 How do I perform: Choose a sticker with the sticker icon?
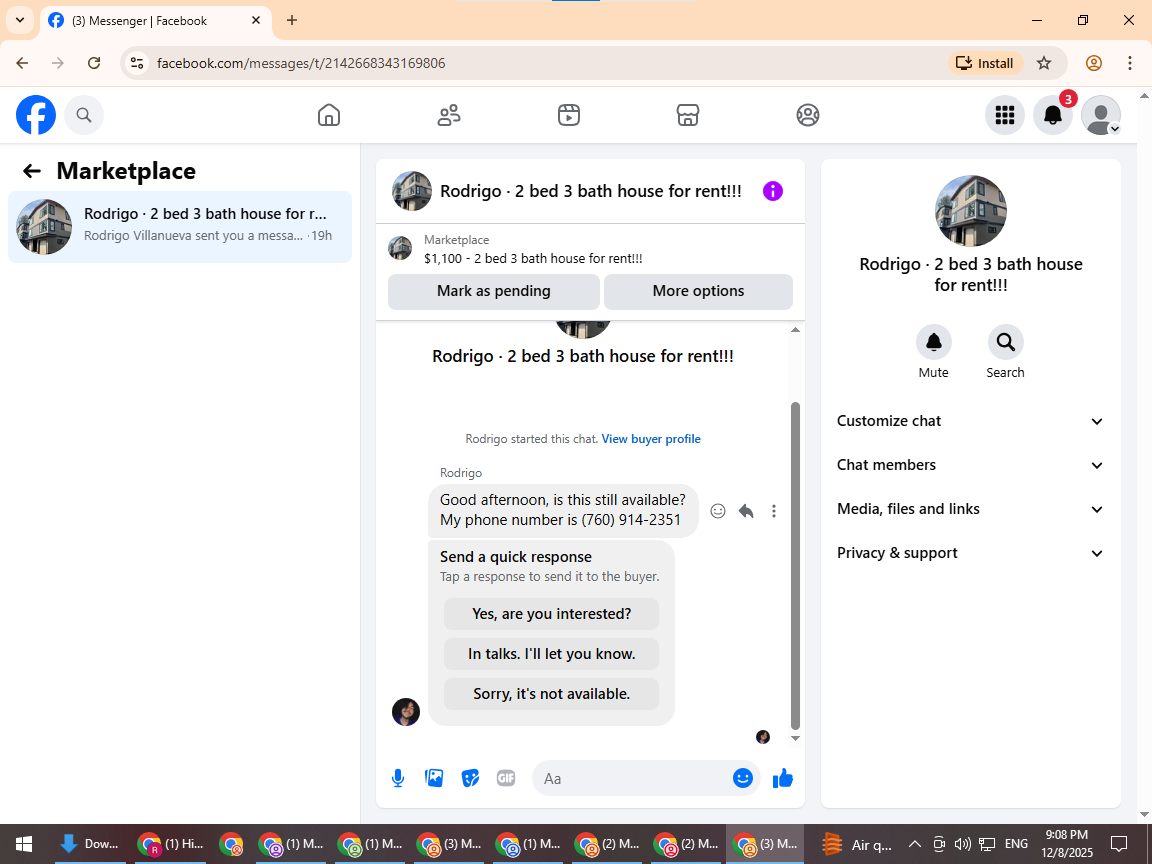coord(470,778)
